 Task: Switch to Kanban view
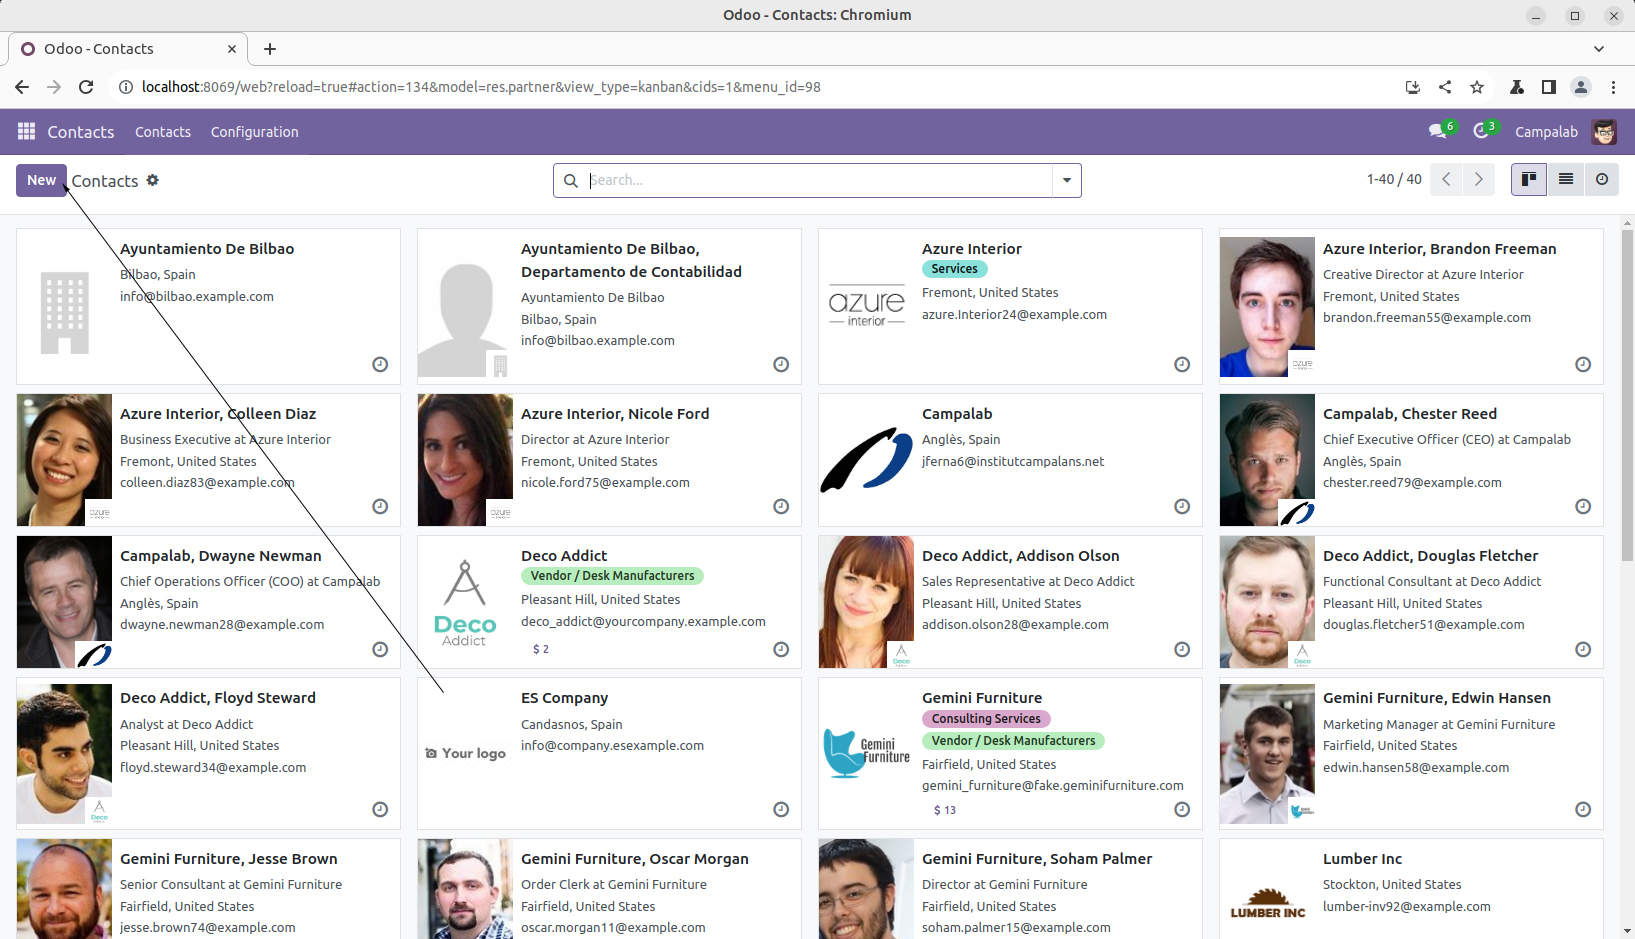pos(1528,180)
